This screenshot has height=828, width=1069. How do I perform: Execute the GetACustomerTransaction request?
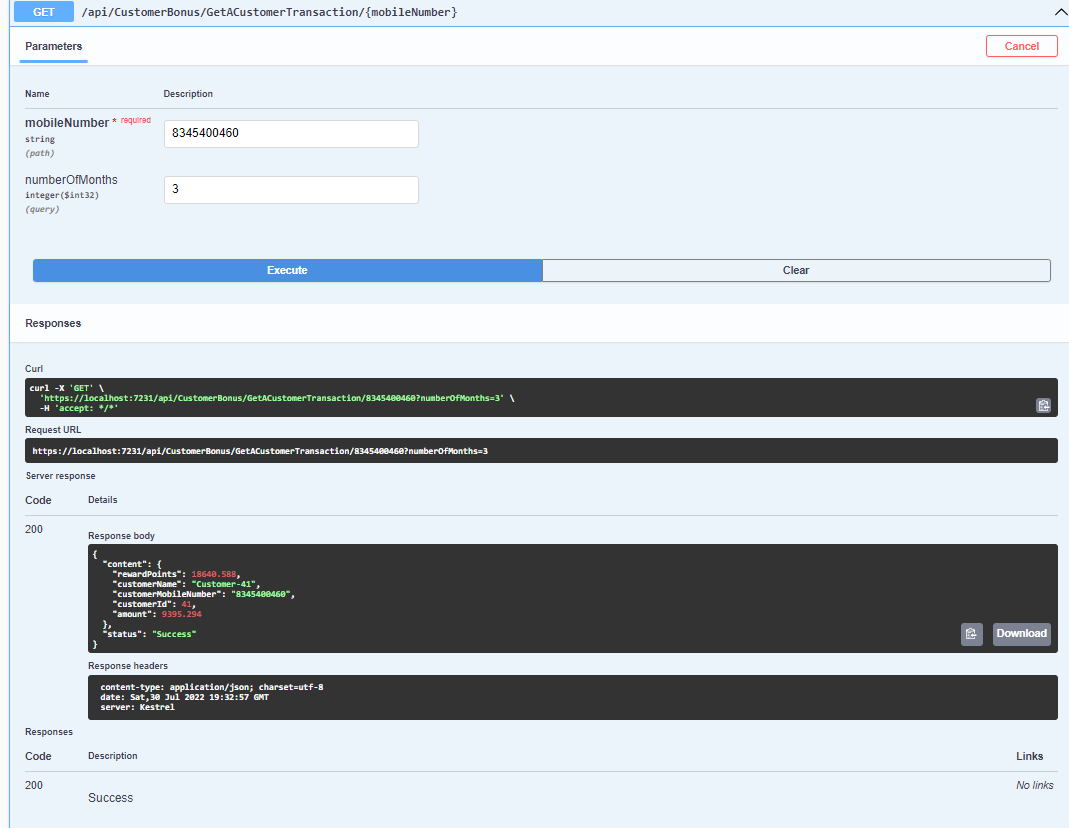pyautogui.click(x=287, y=270)
